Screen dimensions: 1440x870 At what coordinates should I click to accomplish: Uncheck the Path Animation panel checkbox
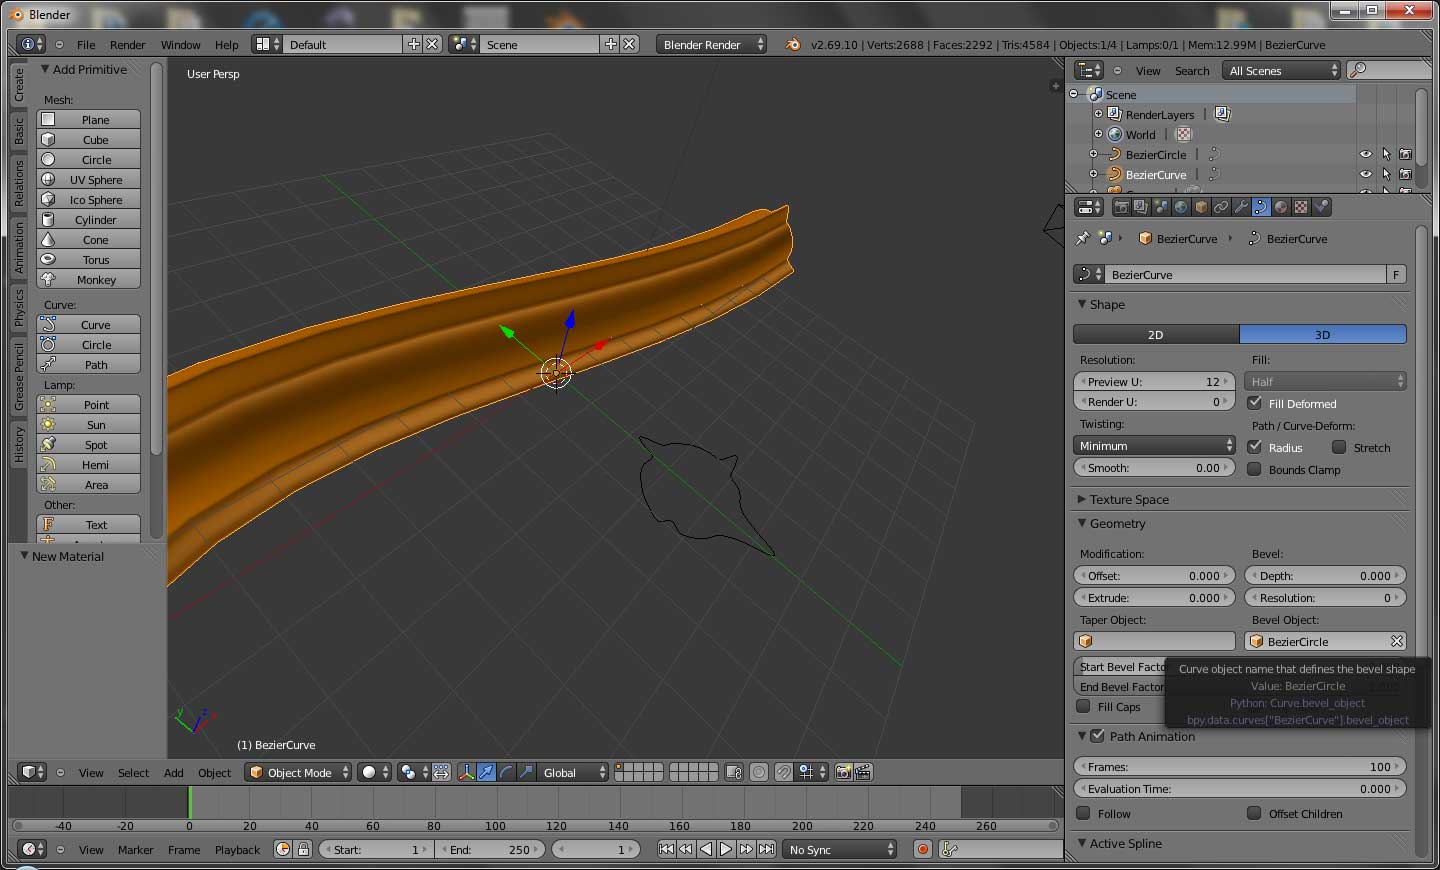[1097, 735]
